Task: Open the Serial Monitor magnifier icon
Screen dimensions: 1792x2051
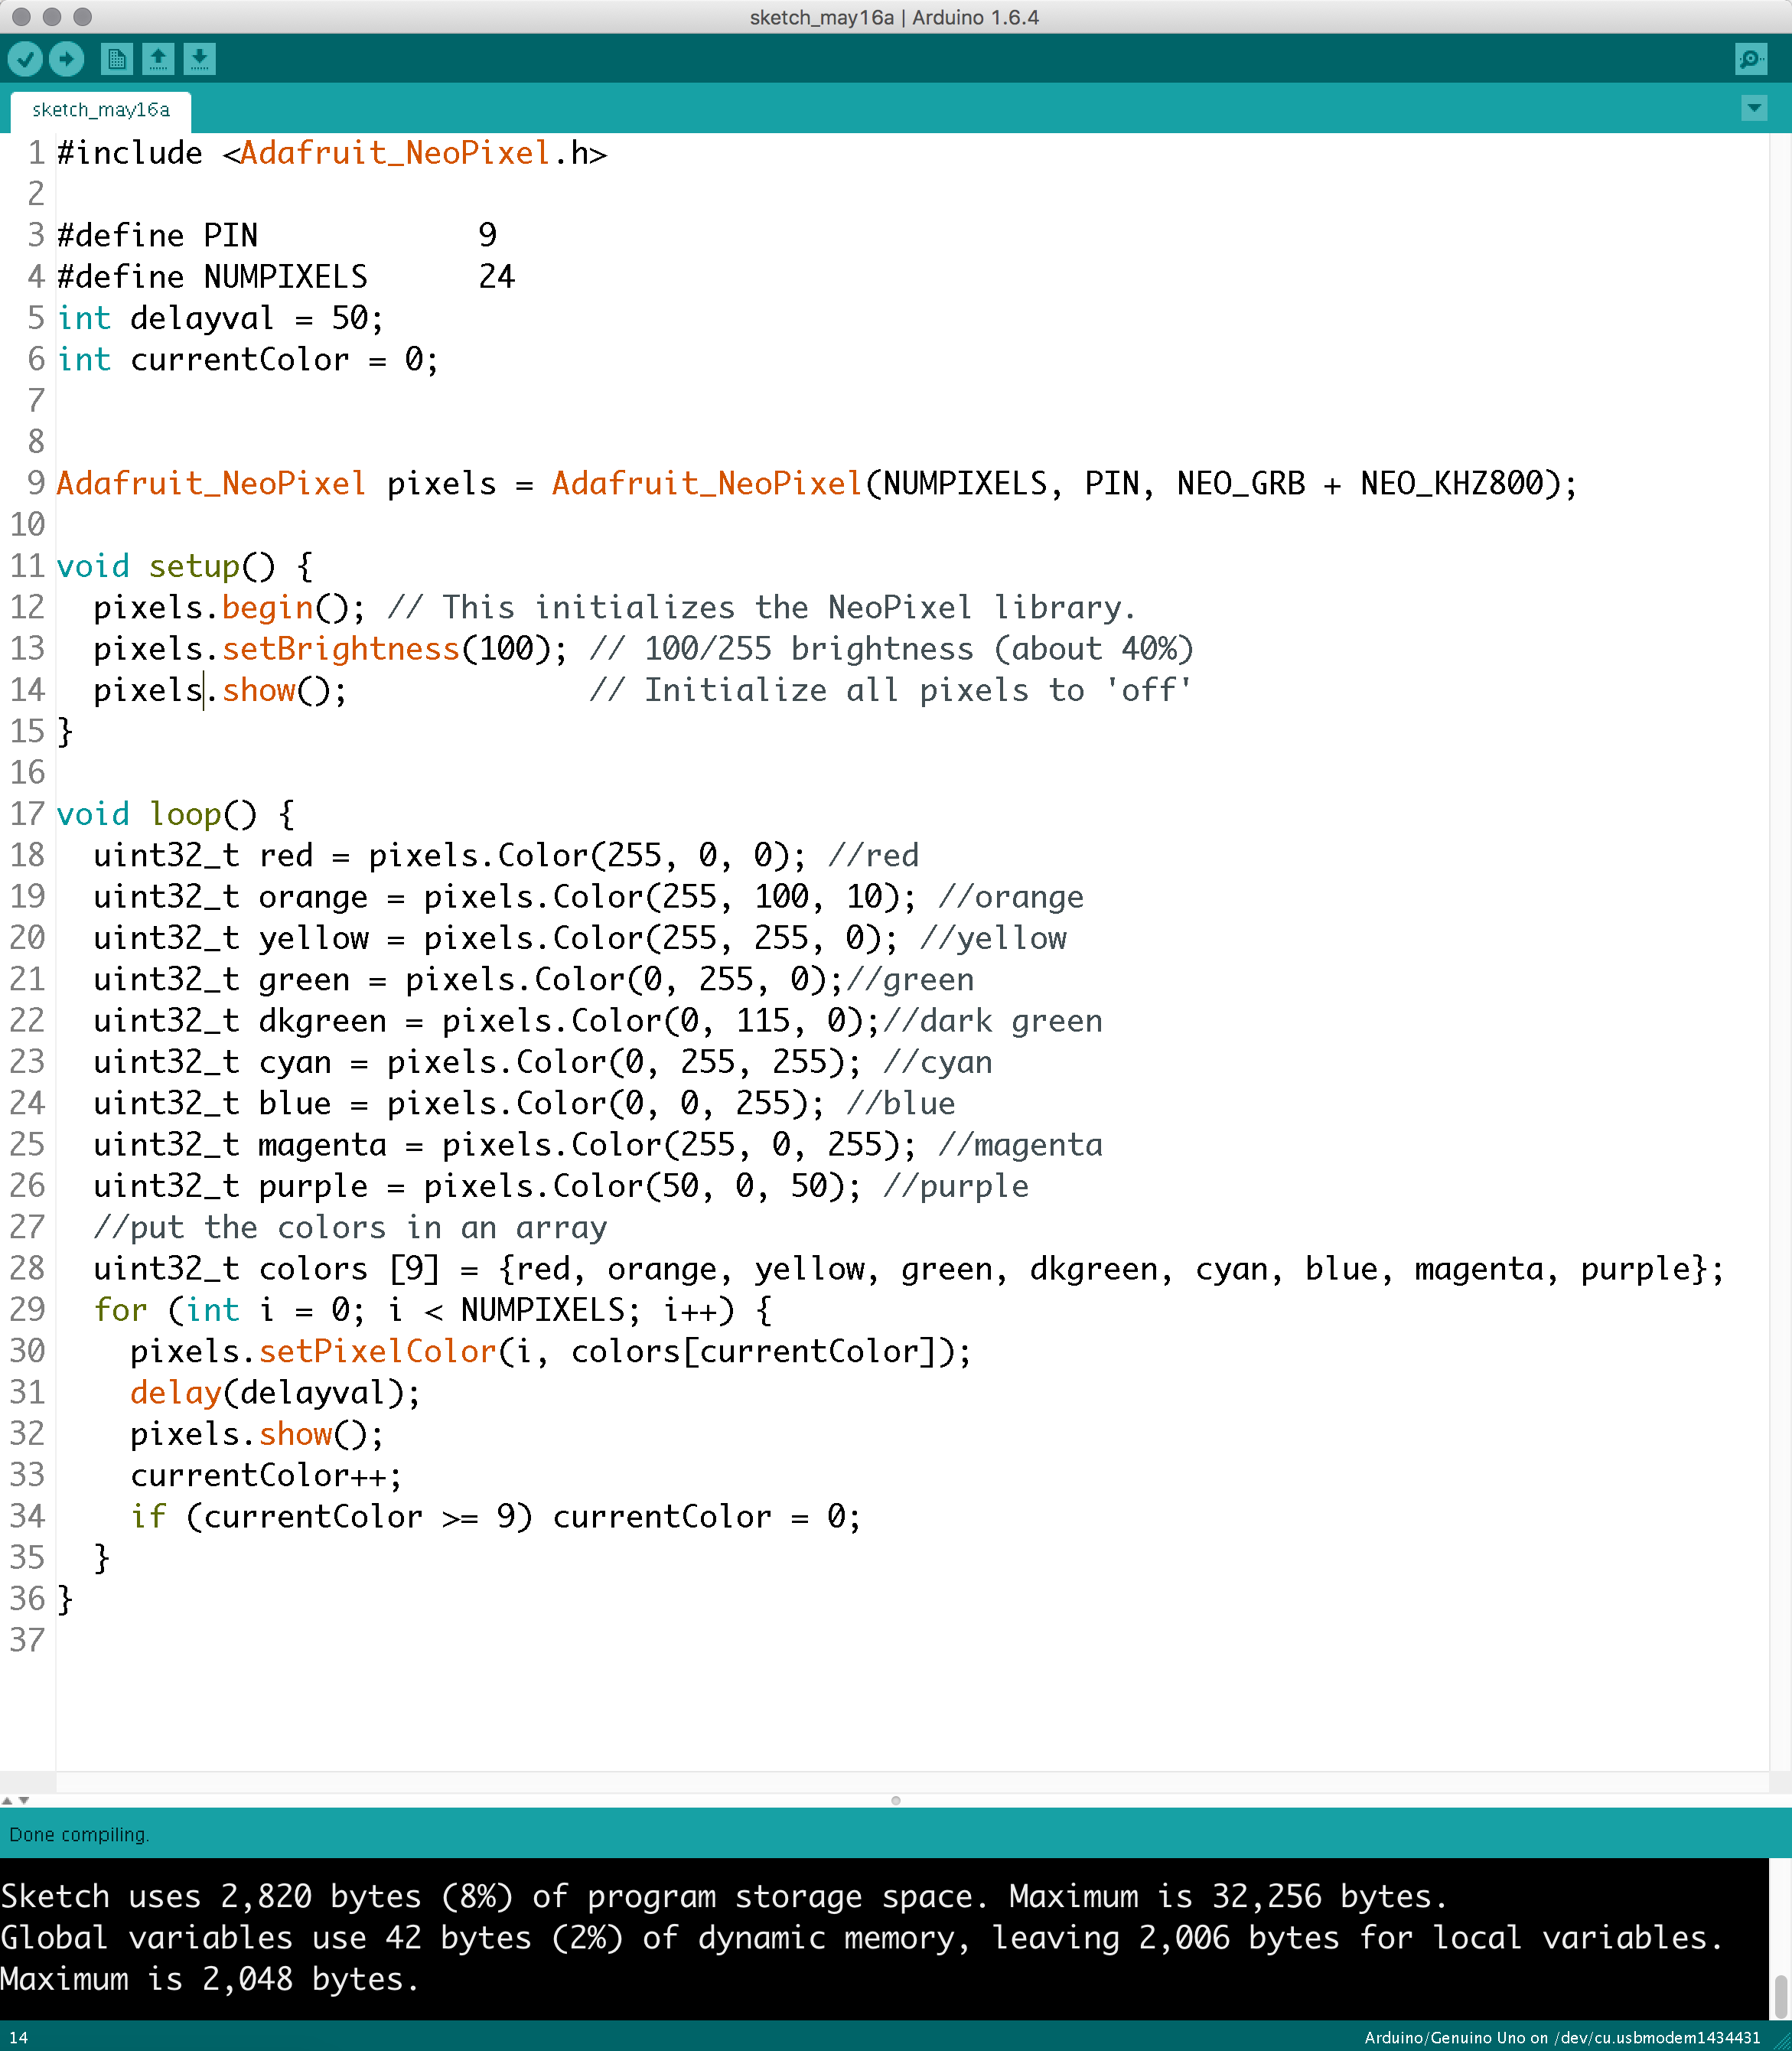Action: click(x=1751, y=60)
